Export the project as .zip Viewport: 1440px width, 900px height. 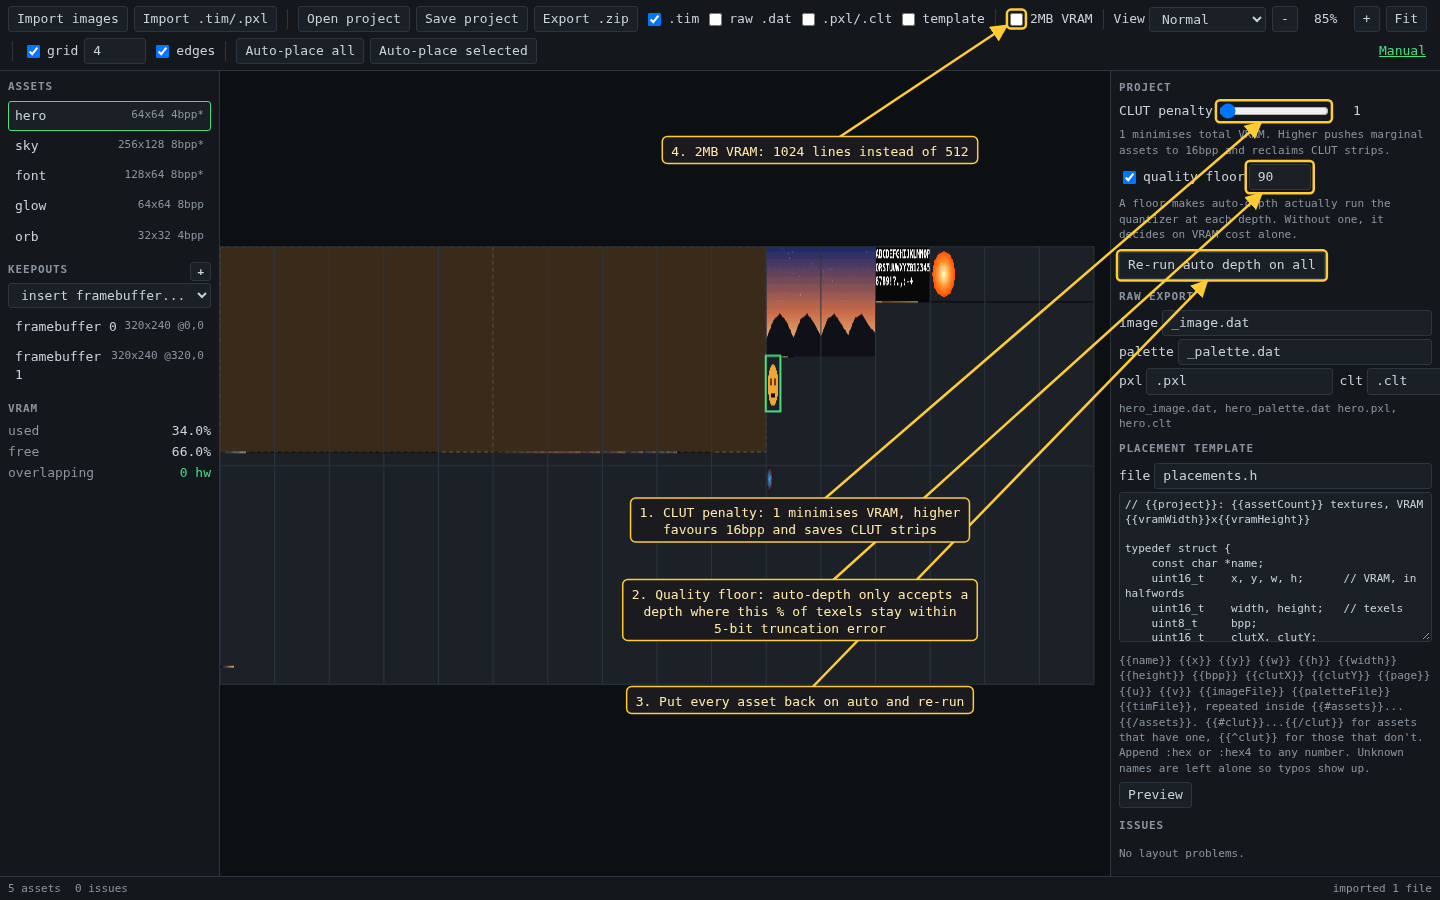coord(586,19)
